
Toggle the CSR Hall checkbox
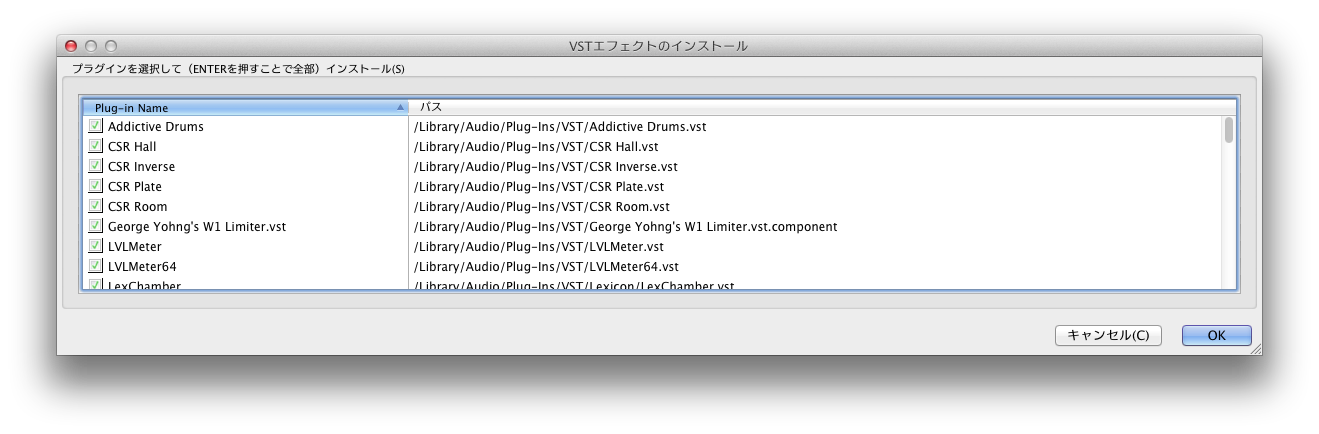coord(96,147)
